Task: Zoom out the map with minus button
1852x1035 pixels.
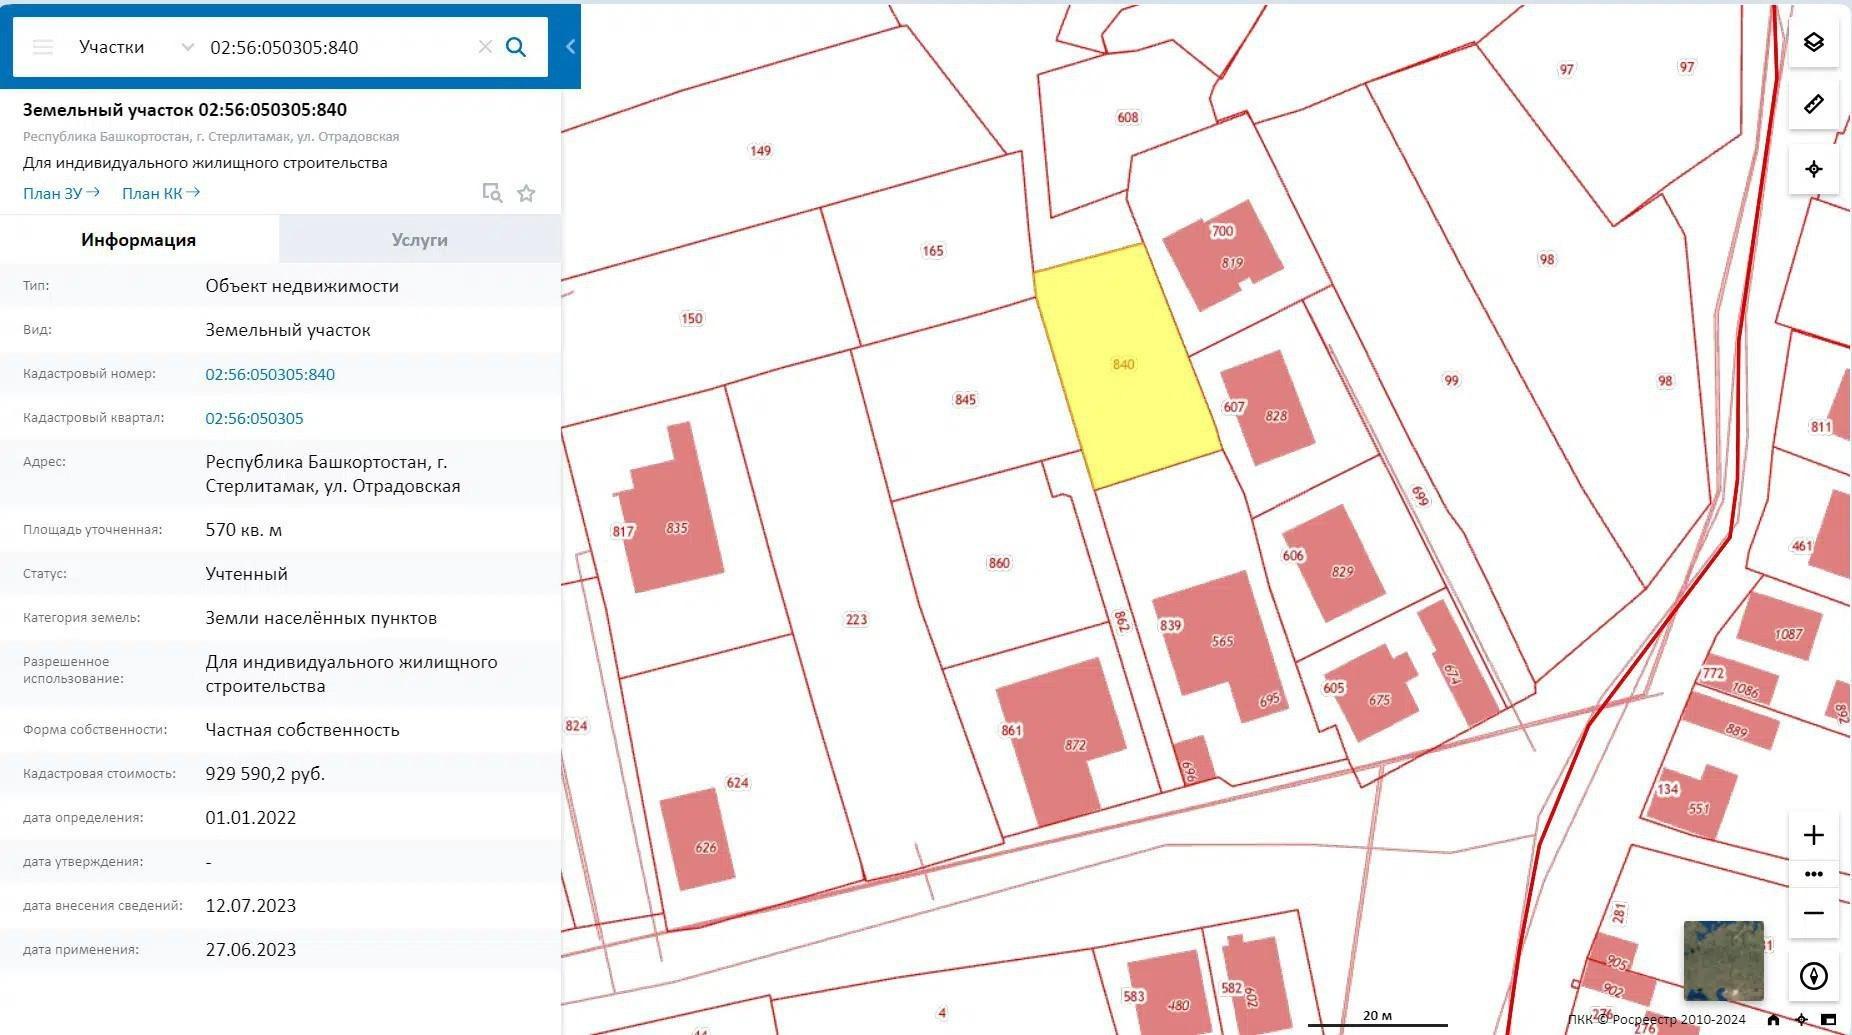Action: tap(1813, 913)
